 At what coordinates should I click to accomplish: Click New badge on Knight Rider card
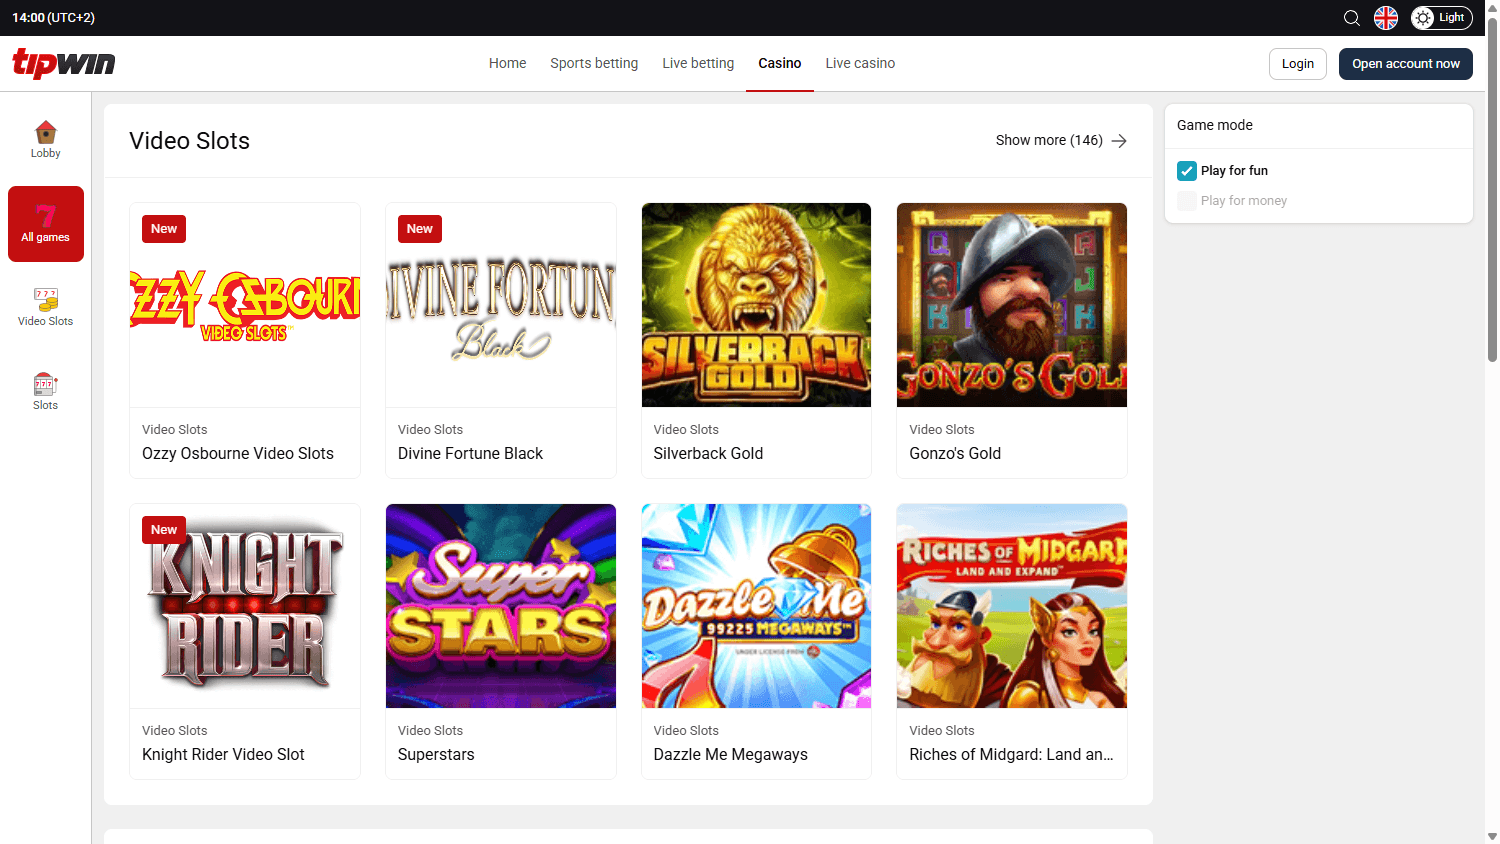(164, 530)
